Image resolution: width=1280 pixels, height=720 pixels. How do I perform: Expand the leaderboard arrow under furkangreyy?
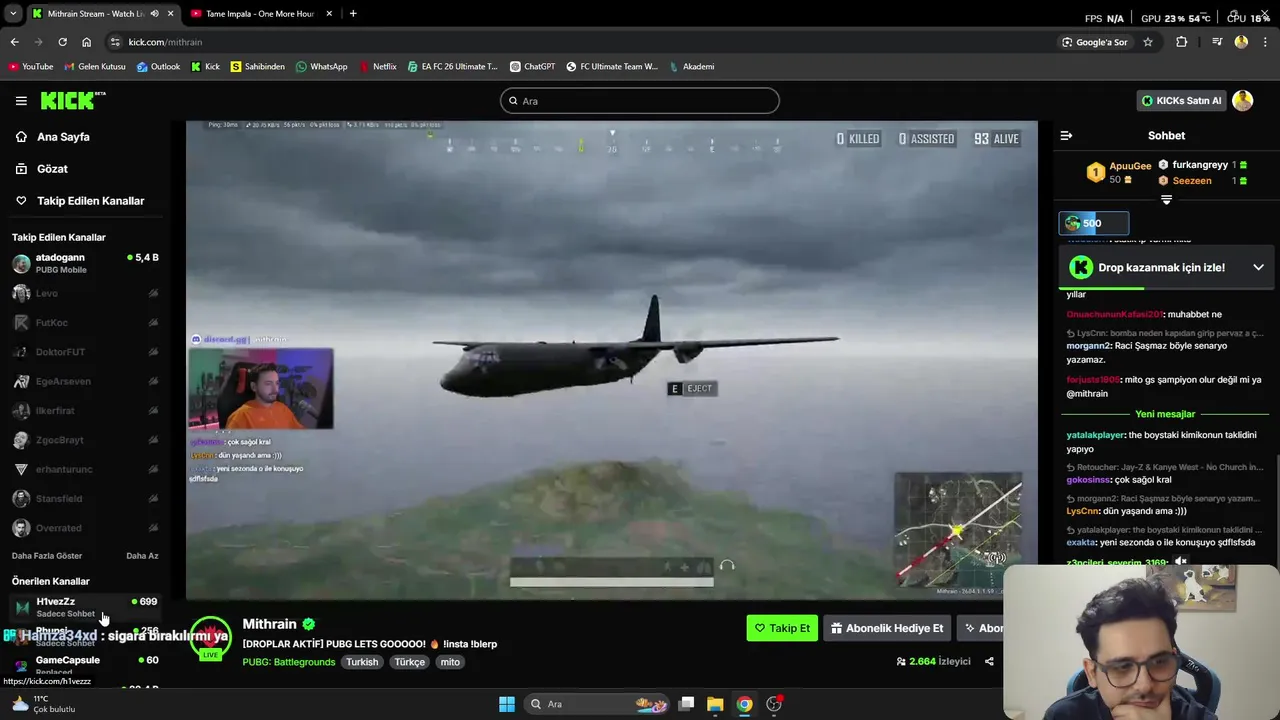(1166, 200)
